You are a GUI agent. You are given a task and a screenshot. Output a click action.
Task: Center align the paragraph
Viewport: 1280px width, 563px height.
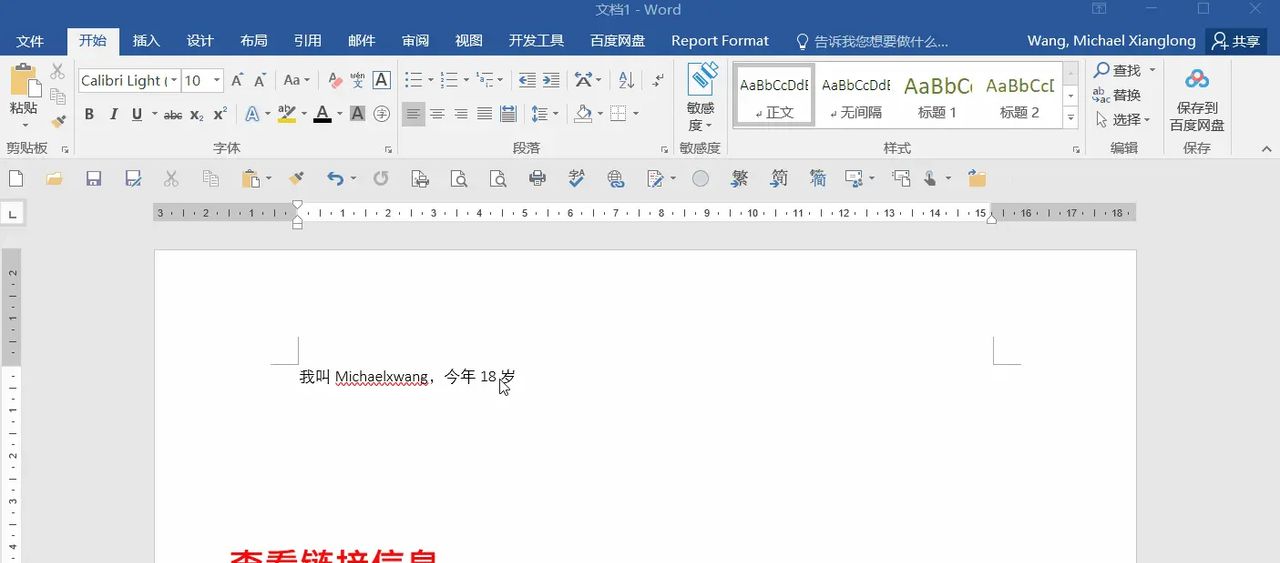[437, 114]
